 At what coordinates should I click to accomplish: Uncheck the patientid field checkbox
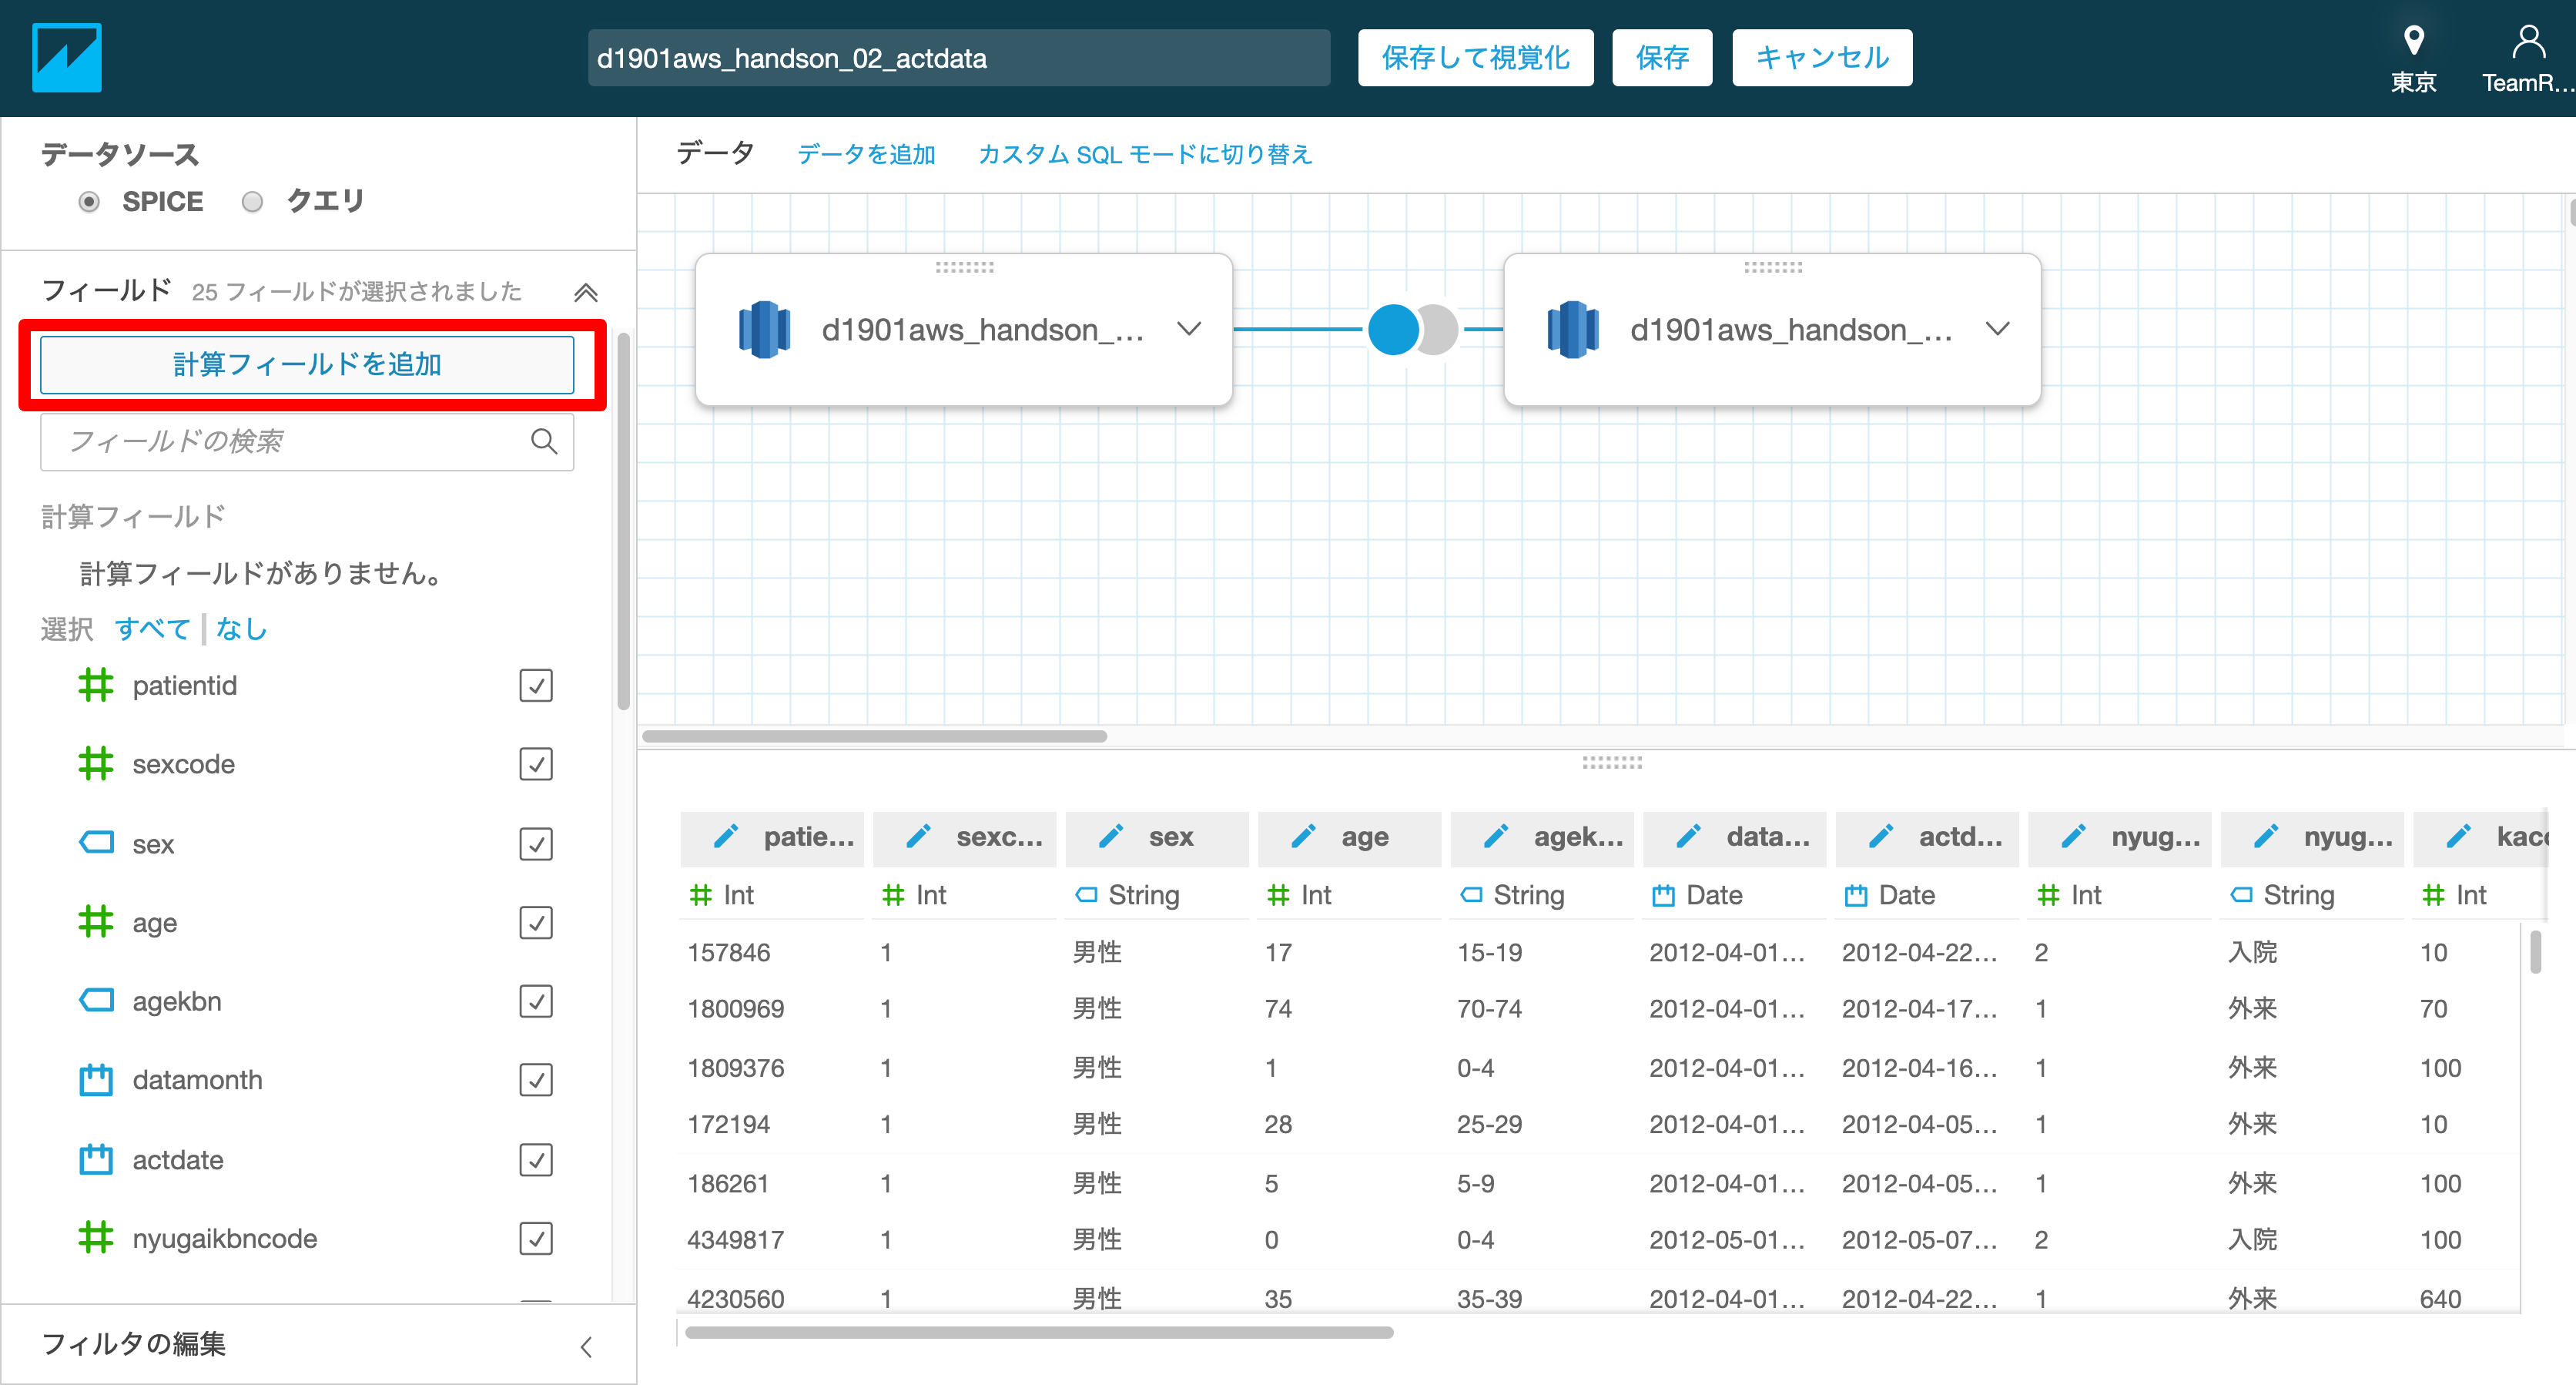[536, 685]
